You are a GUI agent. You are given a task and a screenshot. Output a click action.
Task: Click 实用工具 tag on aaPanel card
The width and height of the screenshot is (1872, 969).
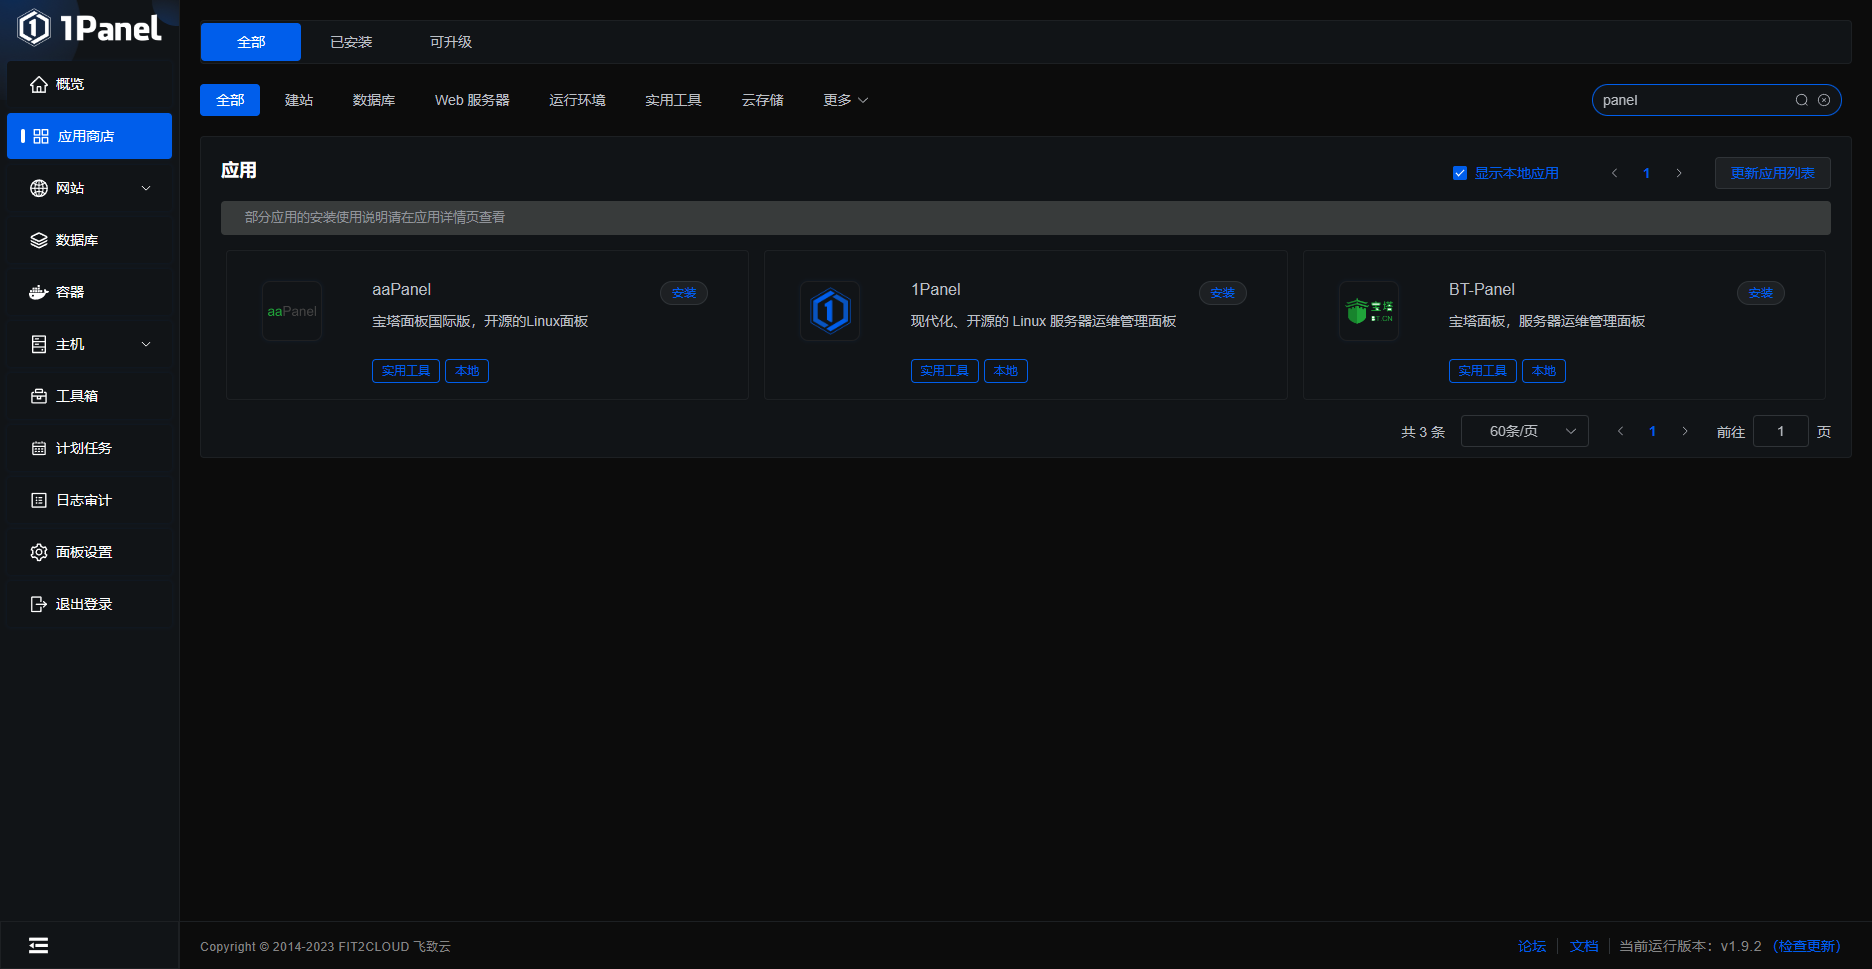coord(406,371)
